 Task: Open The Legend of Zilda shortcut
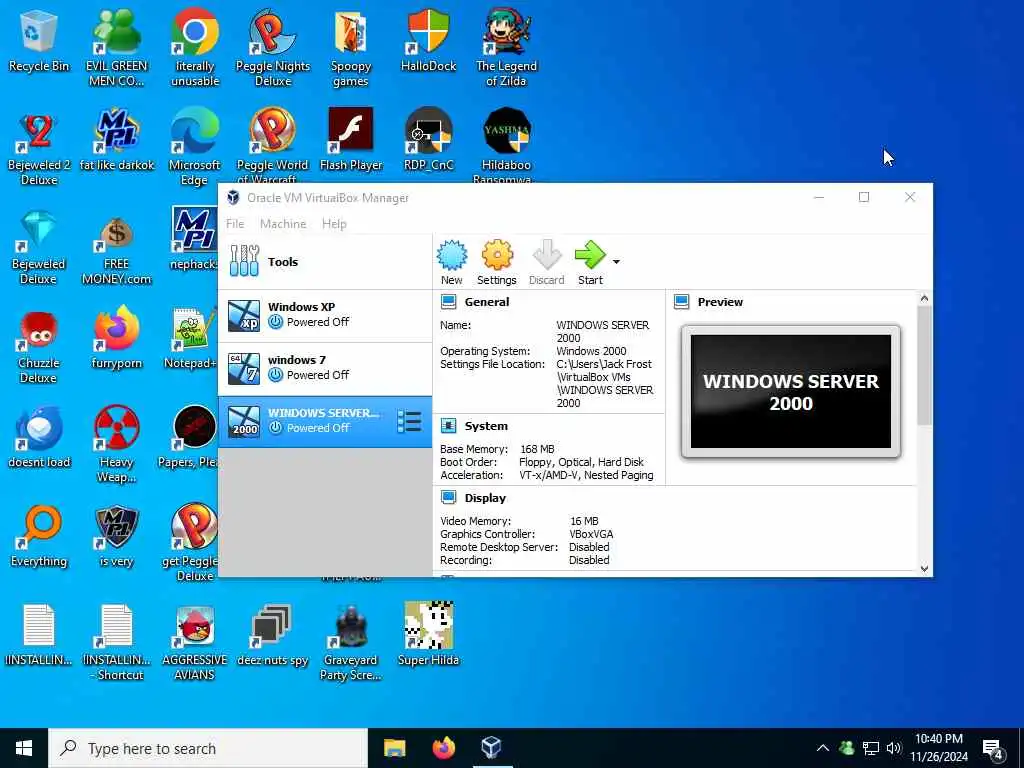tap(506, 48)
